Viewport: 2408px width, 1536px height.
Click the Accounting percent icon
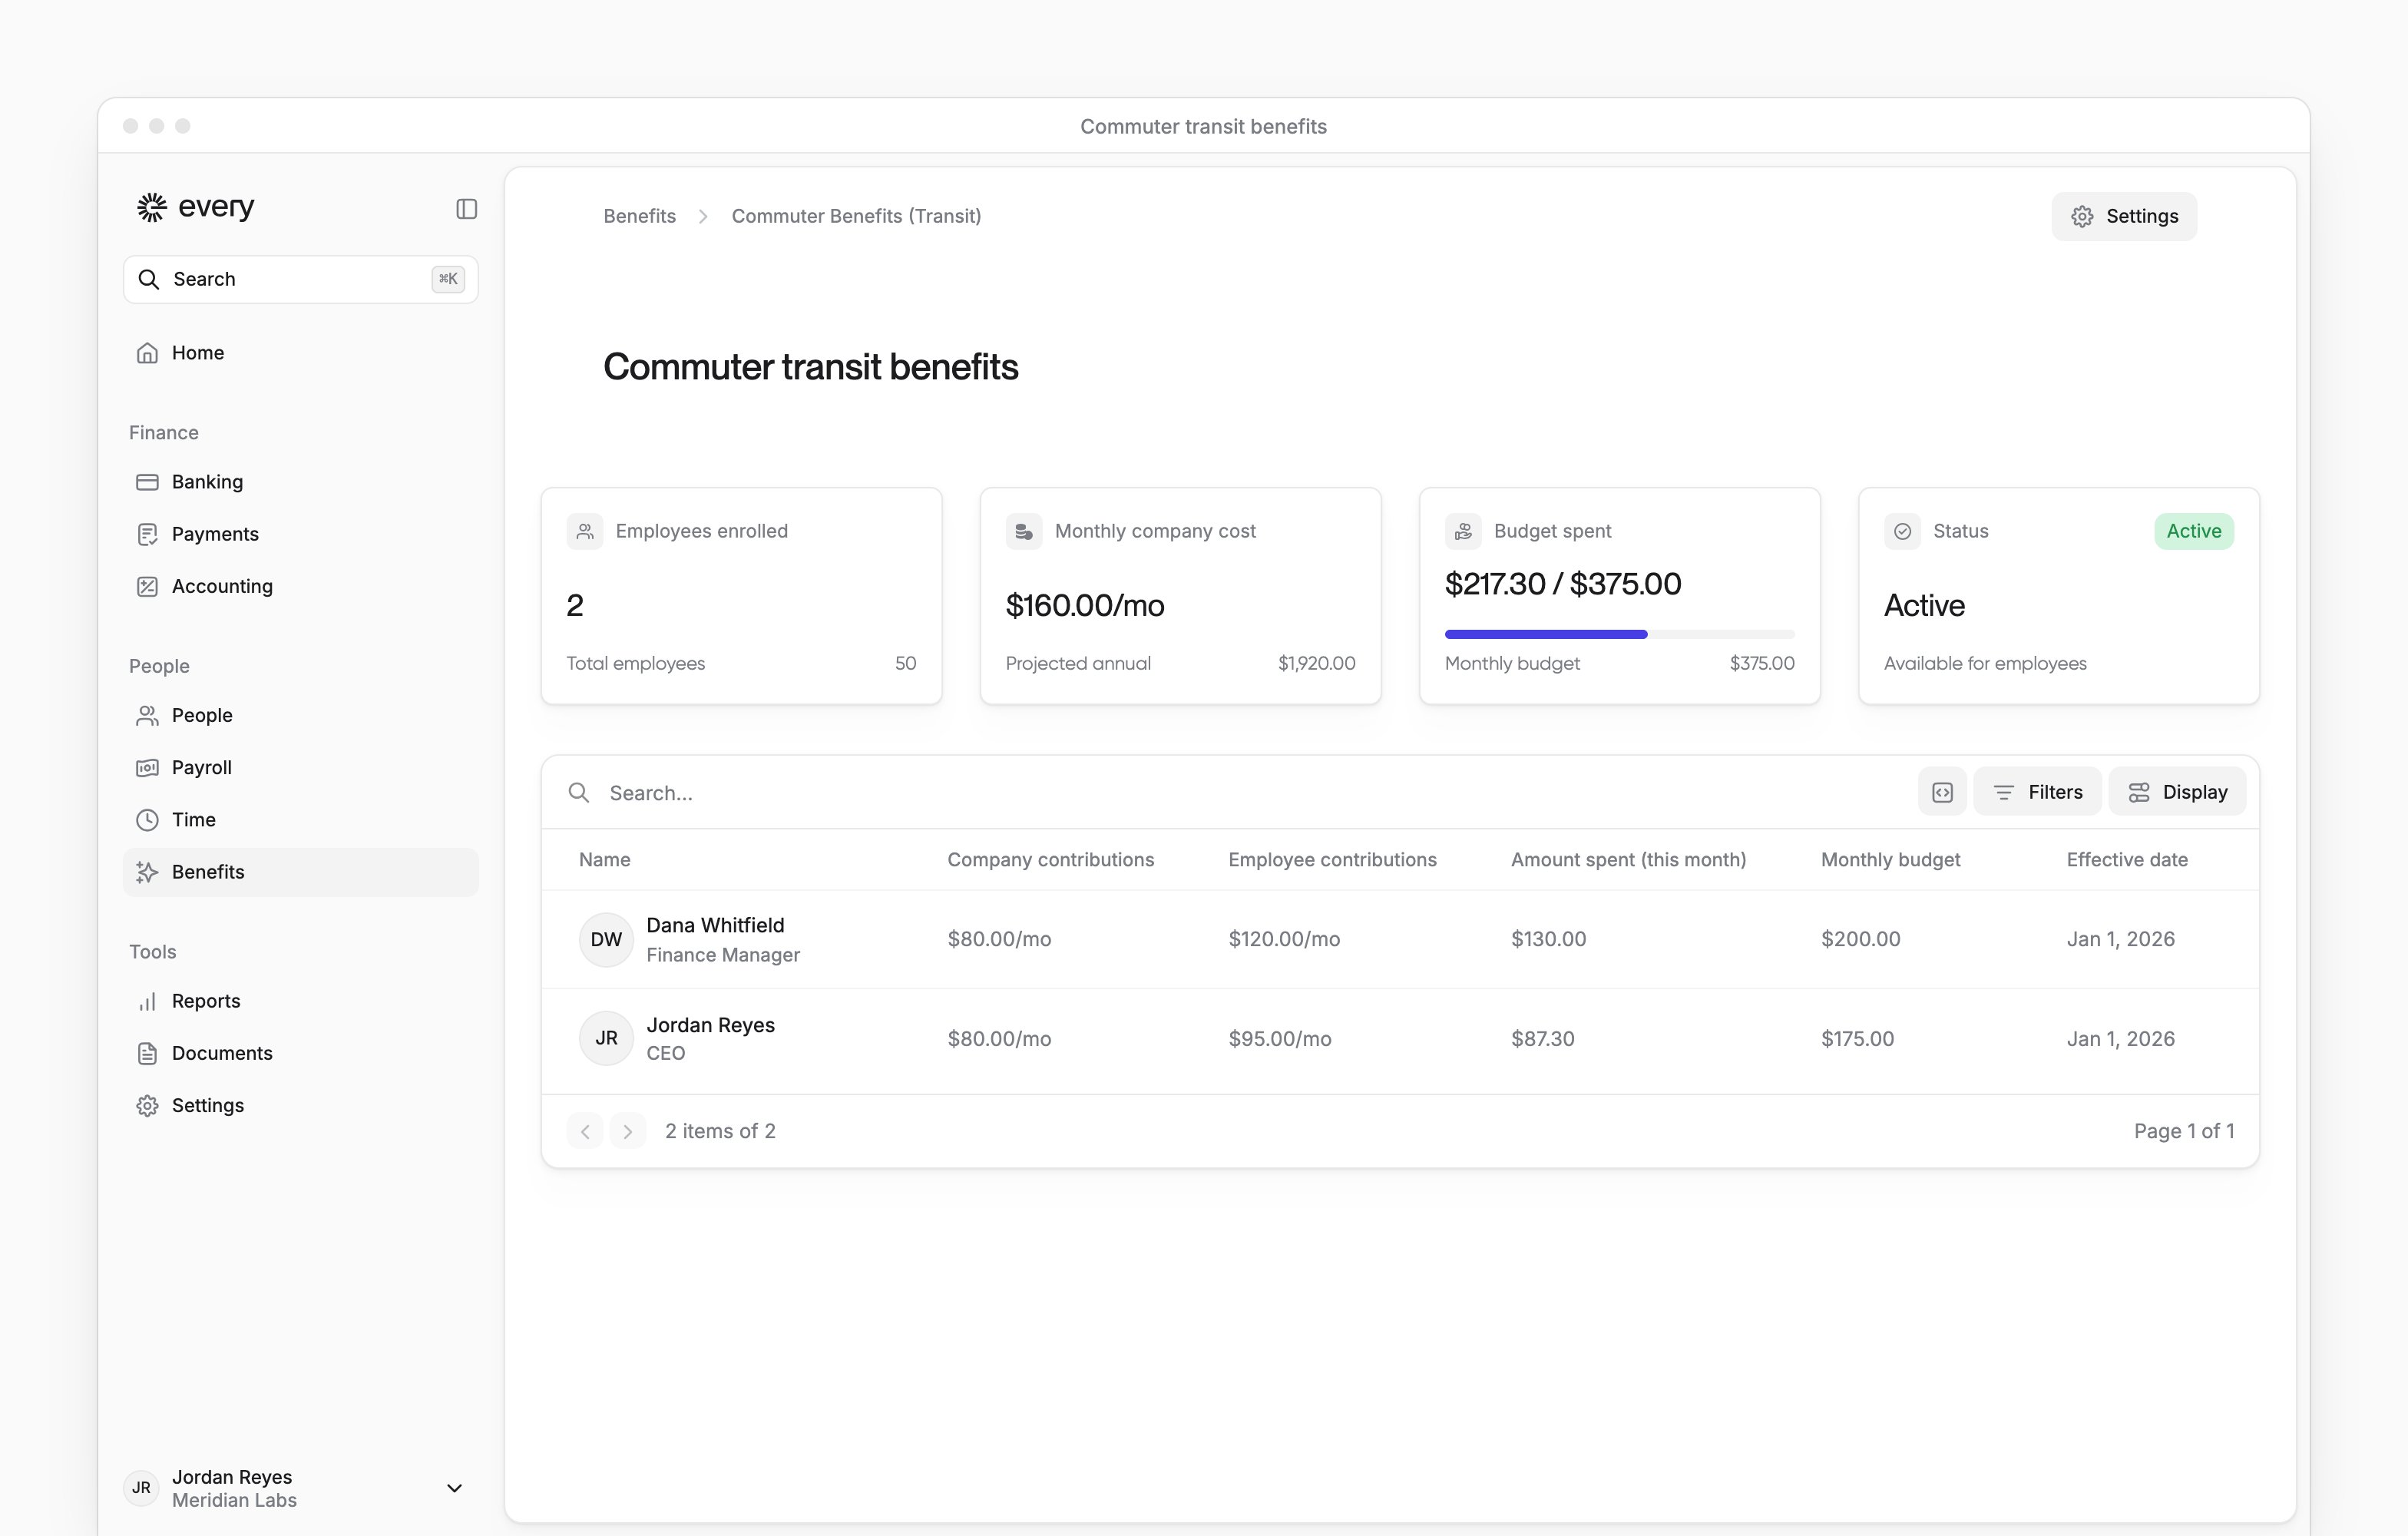pyautogui.click(x=147, y=586)
